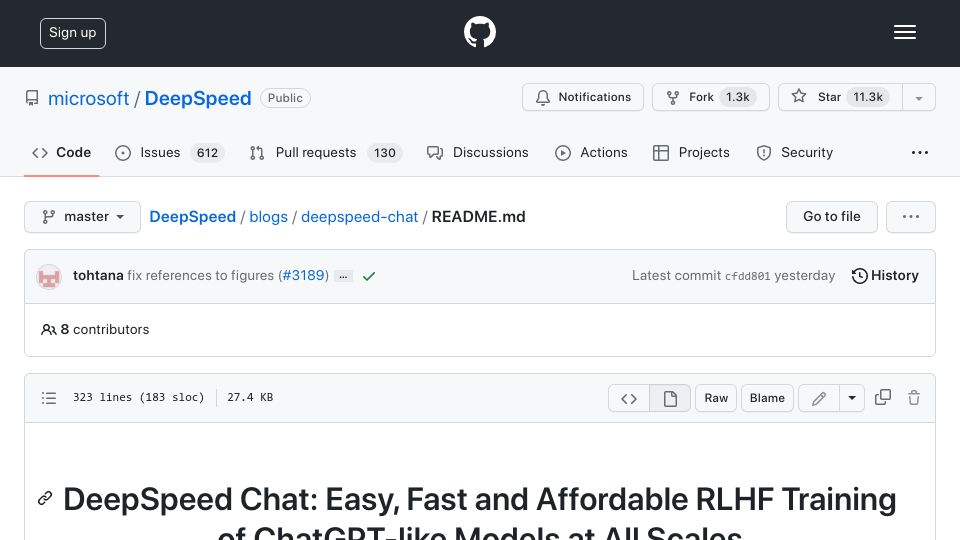960x540 pixels.
Task: View file History
Action: (885, 276)
